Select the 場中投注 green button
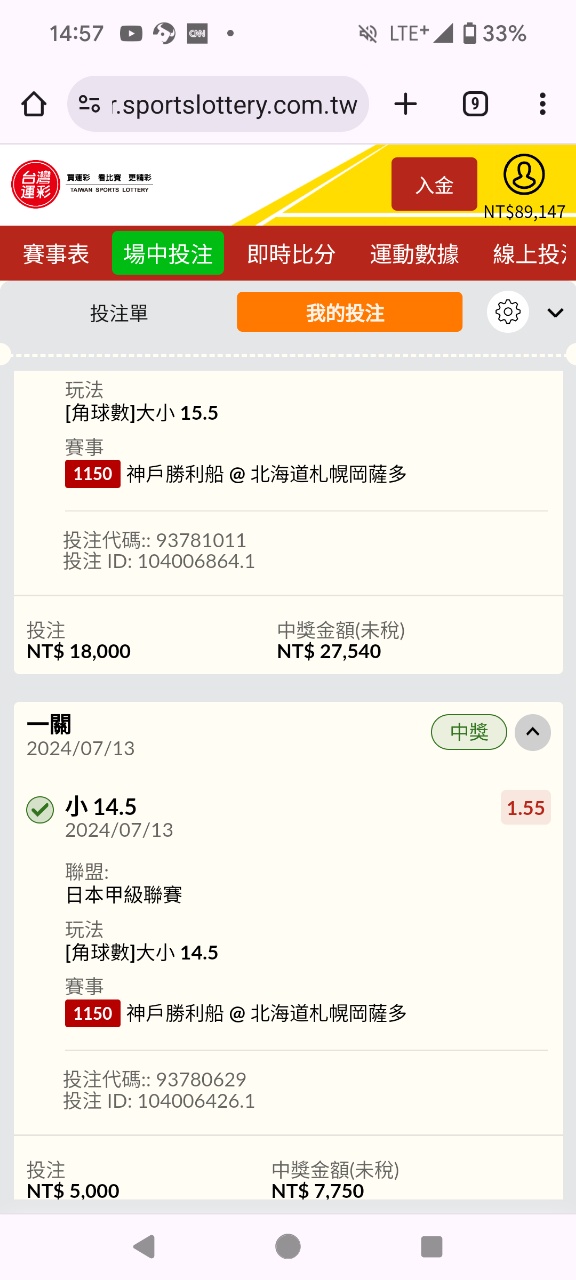576x1280 pixels. tap(168, 254)
